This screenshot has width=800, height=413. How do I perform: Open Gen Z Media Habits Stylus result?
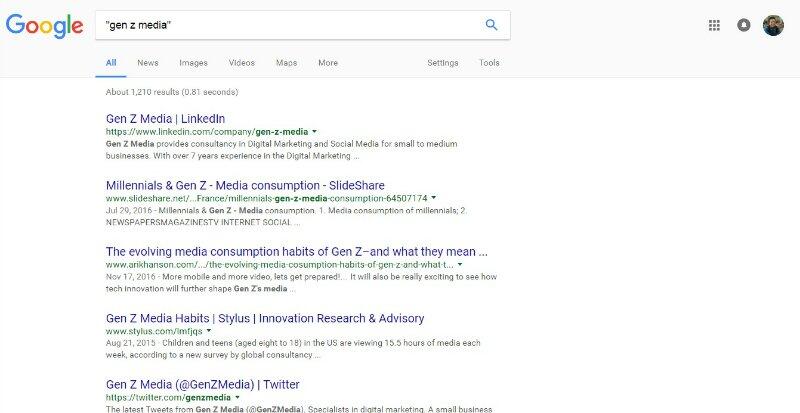[x=265, y=318]
